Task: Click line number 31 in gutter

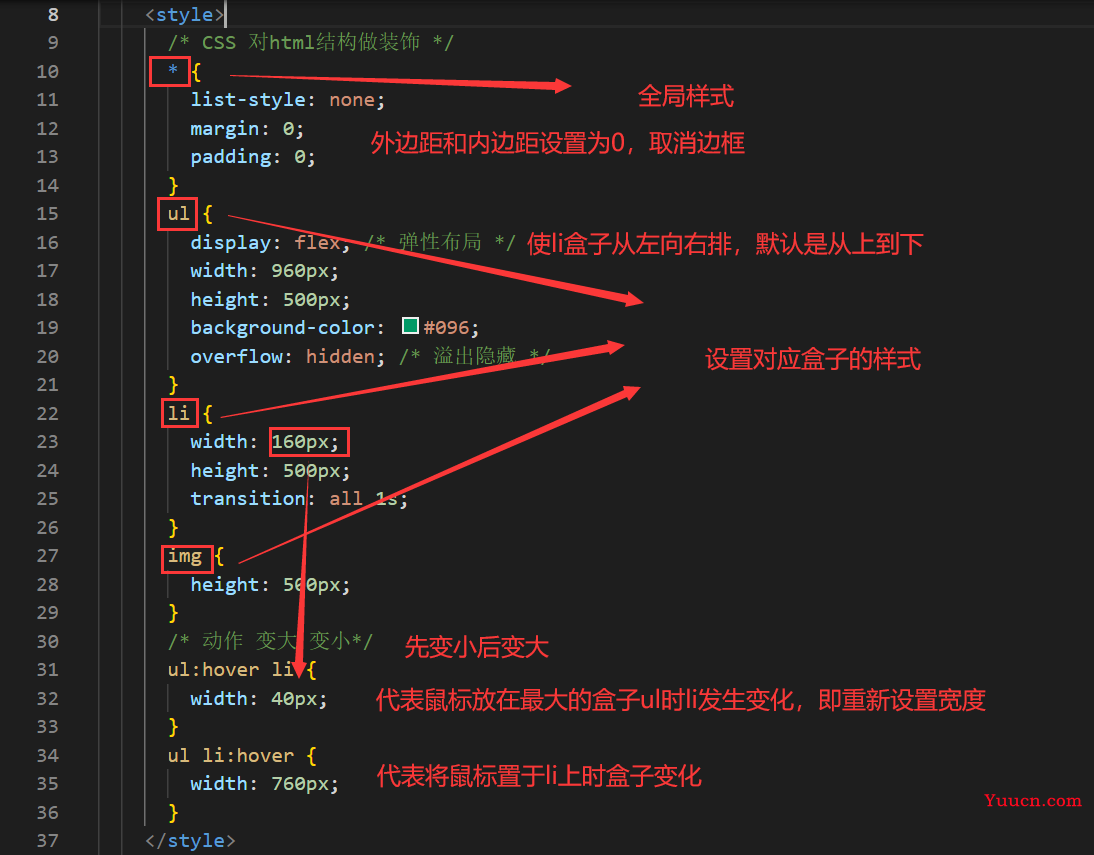Action: coord(47,669)
